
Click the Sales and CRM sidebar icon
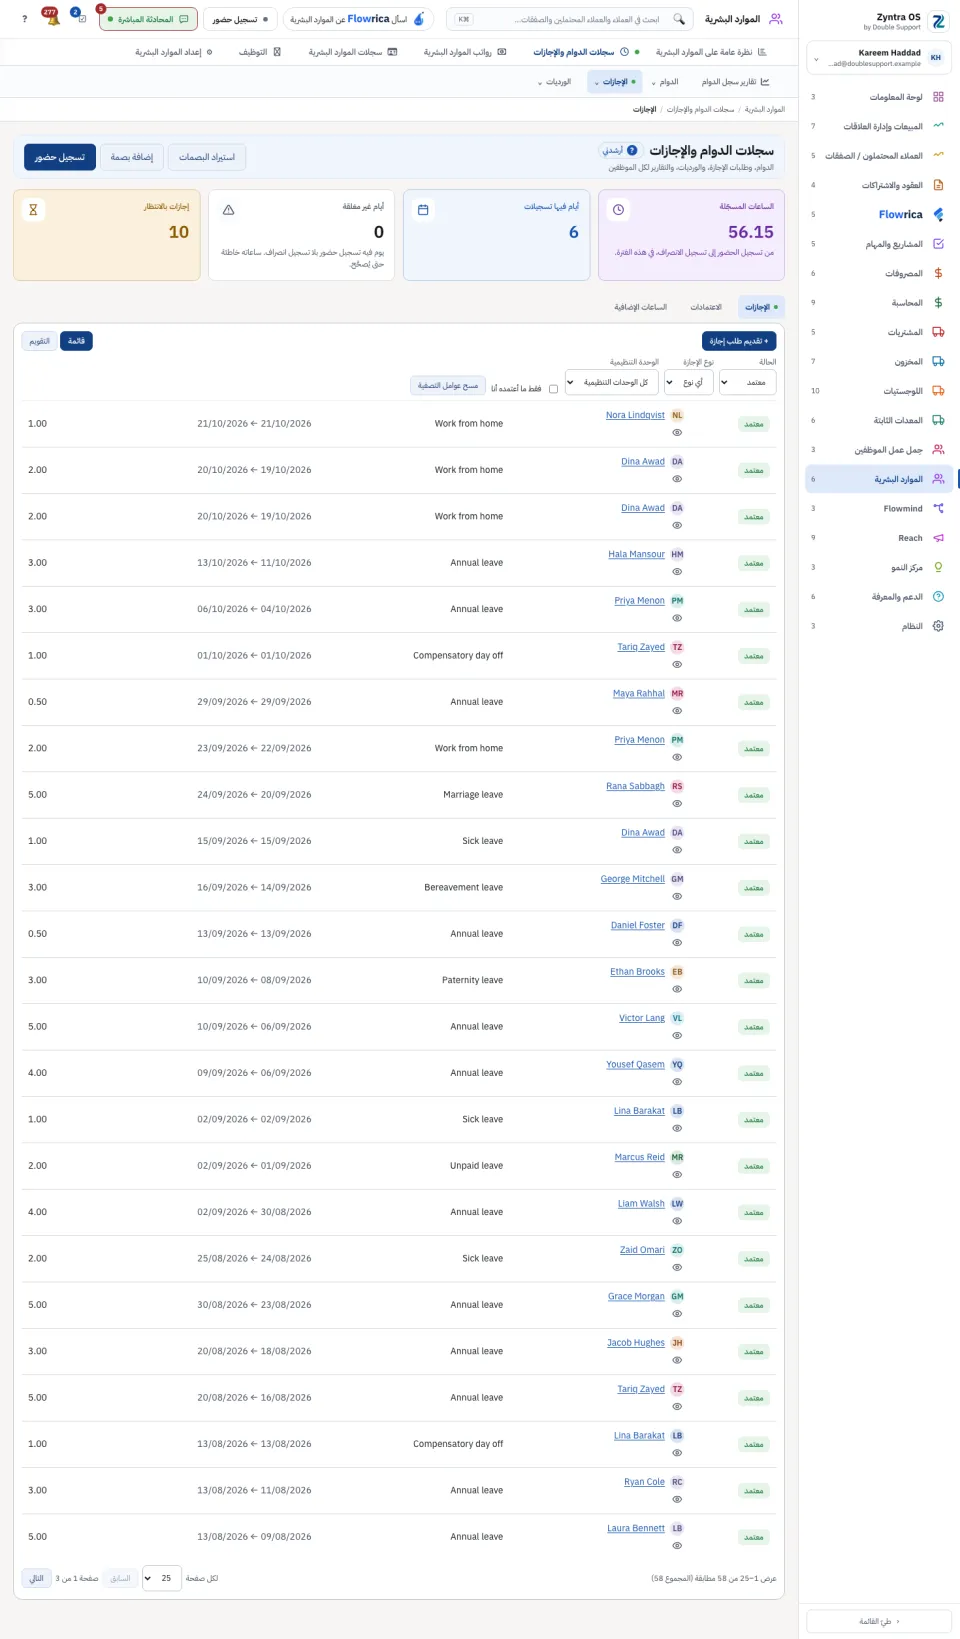(938, 126)
